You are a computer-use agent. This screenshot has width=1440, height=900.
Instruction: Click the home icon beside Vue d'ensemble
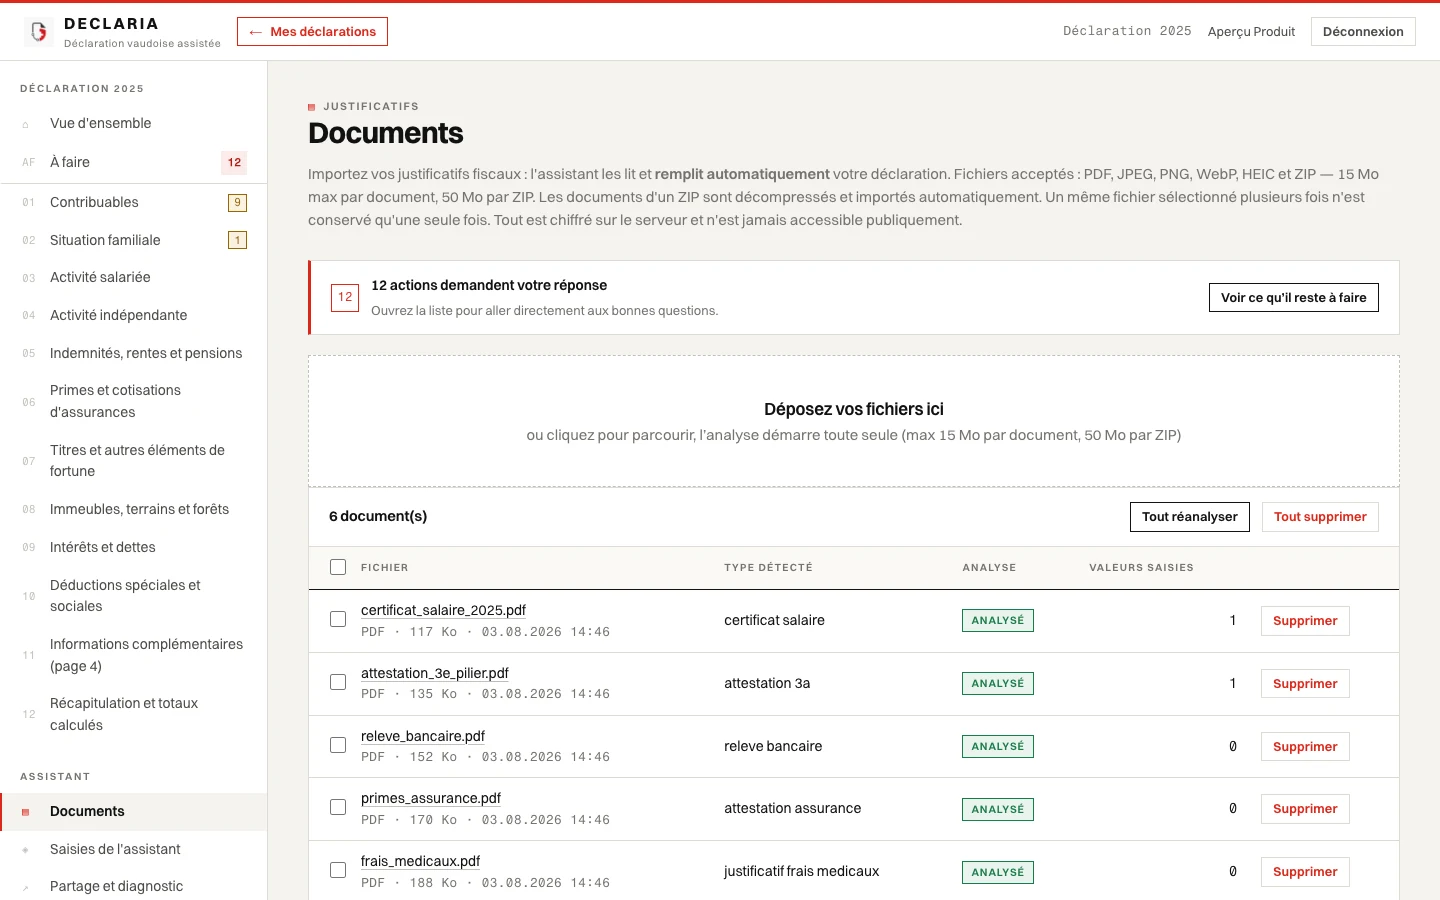click(x=26, y=125)
